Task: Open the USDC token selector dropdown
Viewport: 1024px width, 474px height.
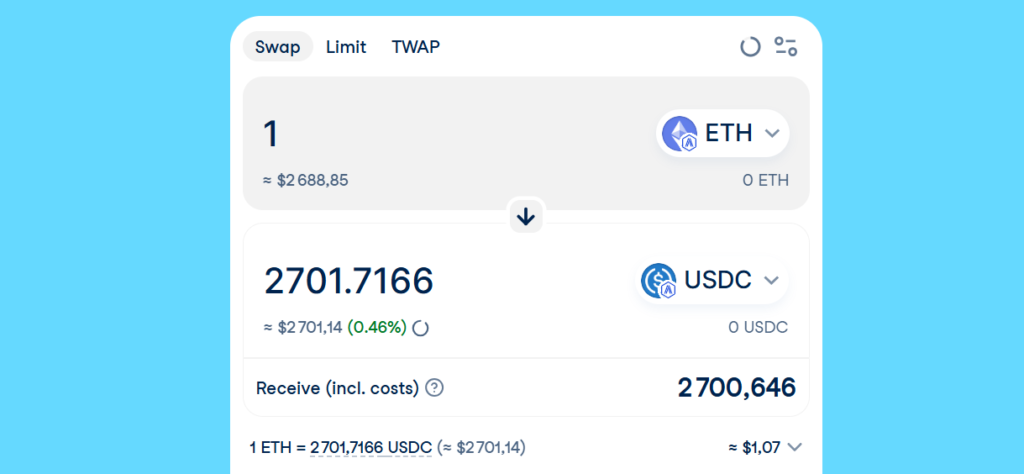Action: [771, 281]
